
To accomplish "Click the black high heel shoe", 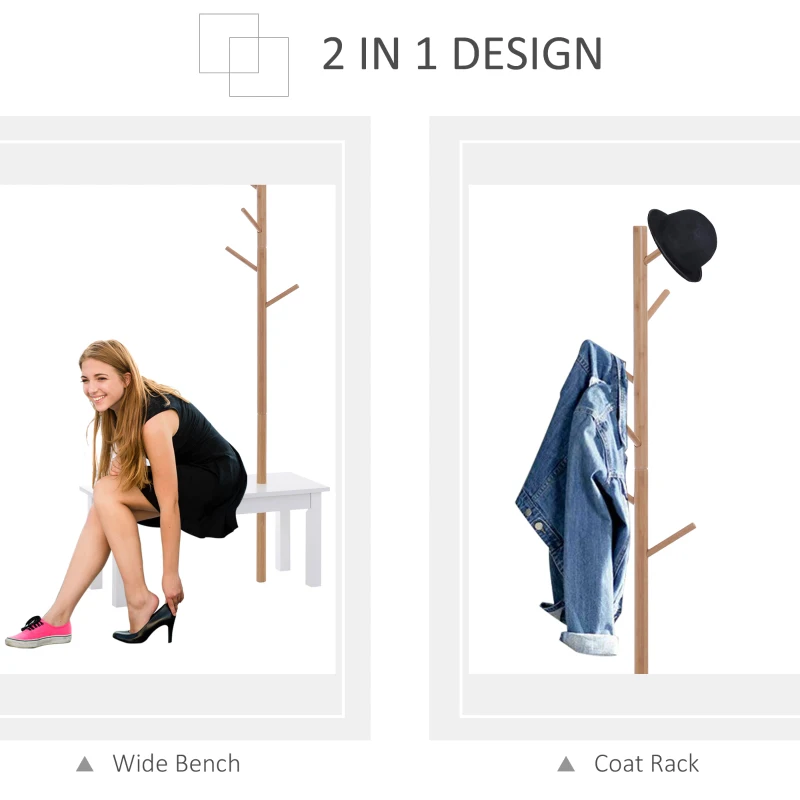I will (x=145, y=624).
